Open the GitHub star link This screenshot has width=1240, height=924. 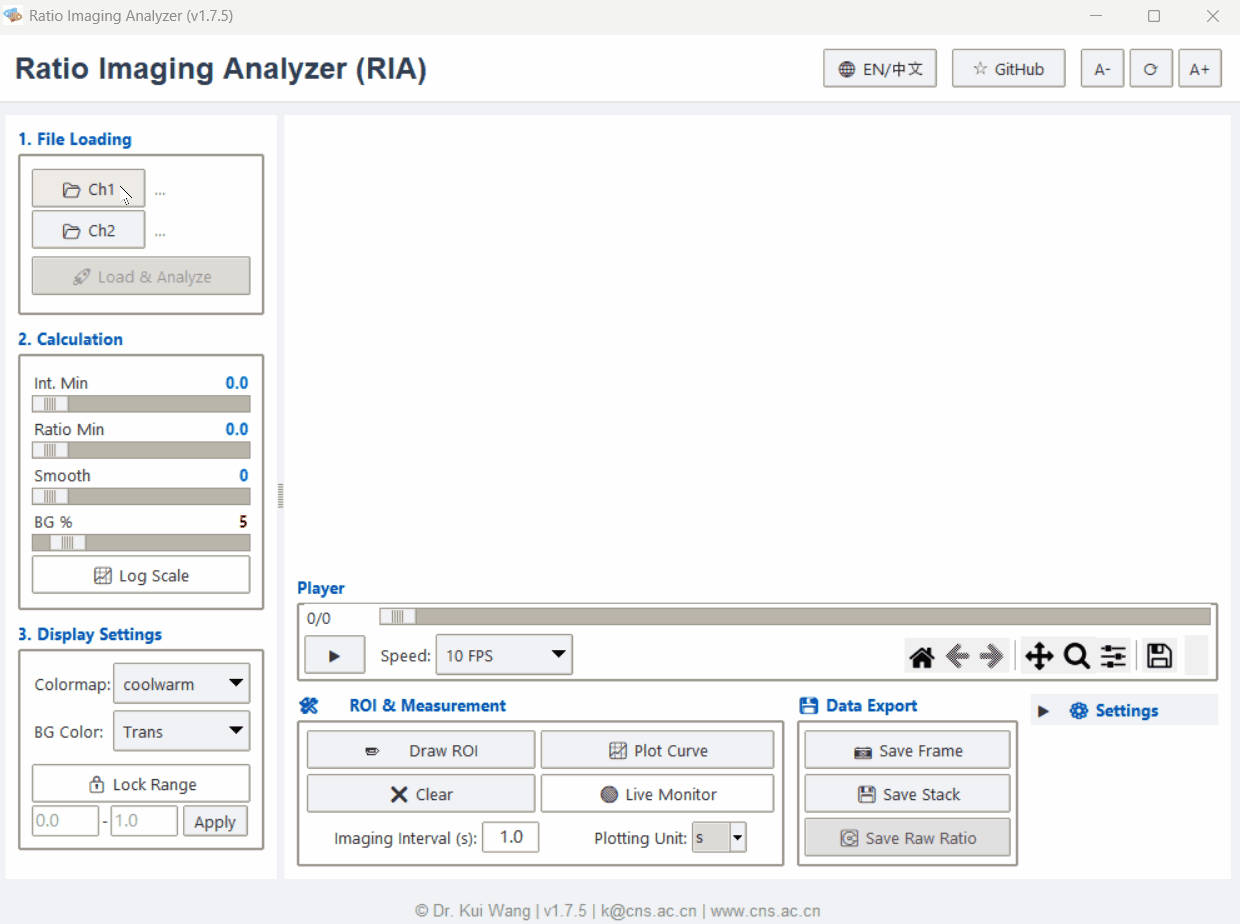click(x=1008, y=68)
